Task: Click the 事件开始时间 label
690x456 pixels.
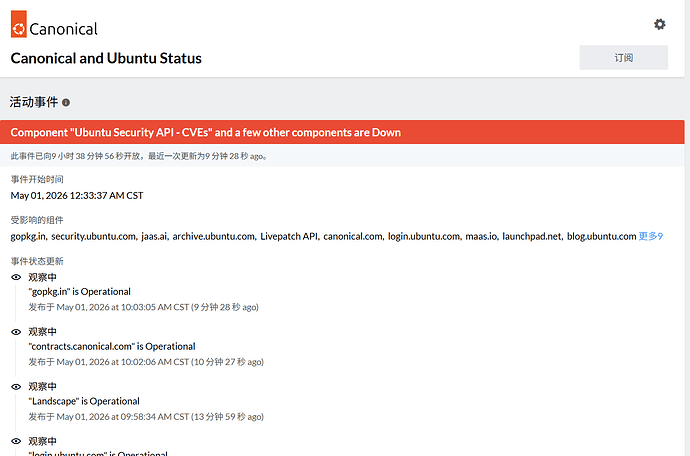Action: 37,179
